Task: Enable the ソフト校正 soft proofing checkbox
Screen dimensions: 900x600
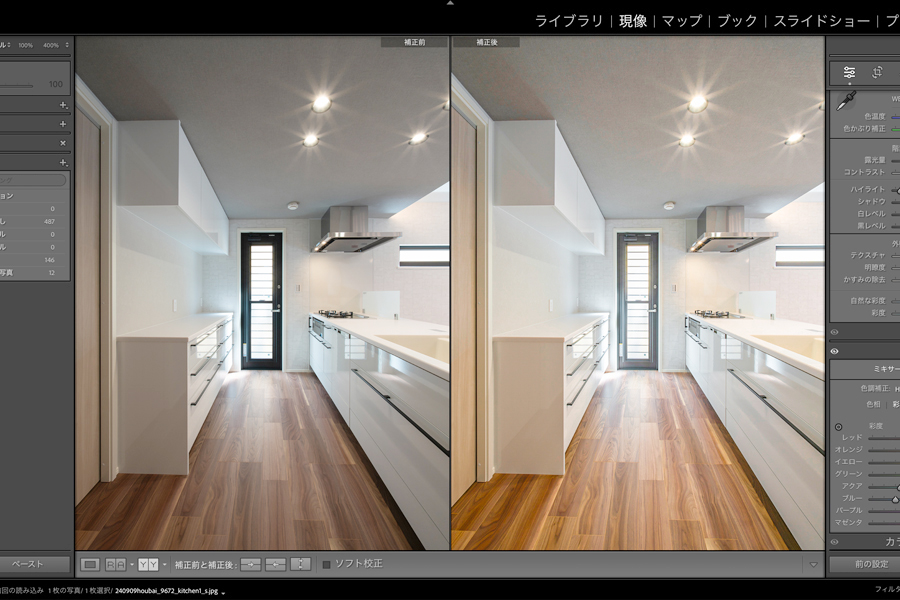Action: click(326, 564)
